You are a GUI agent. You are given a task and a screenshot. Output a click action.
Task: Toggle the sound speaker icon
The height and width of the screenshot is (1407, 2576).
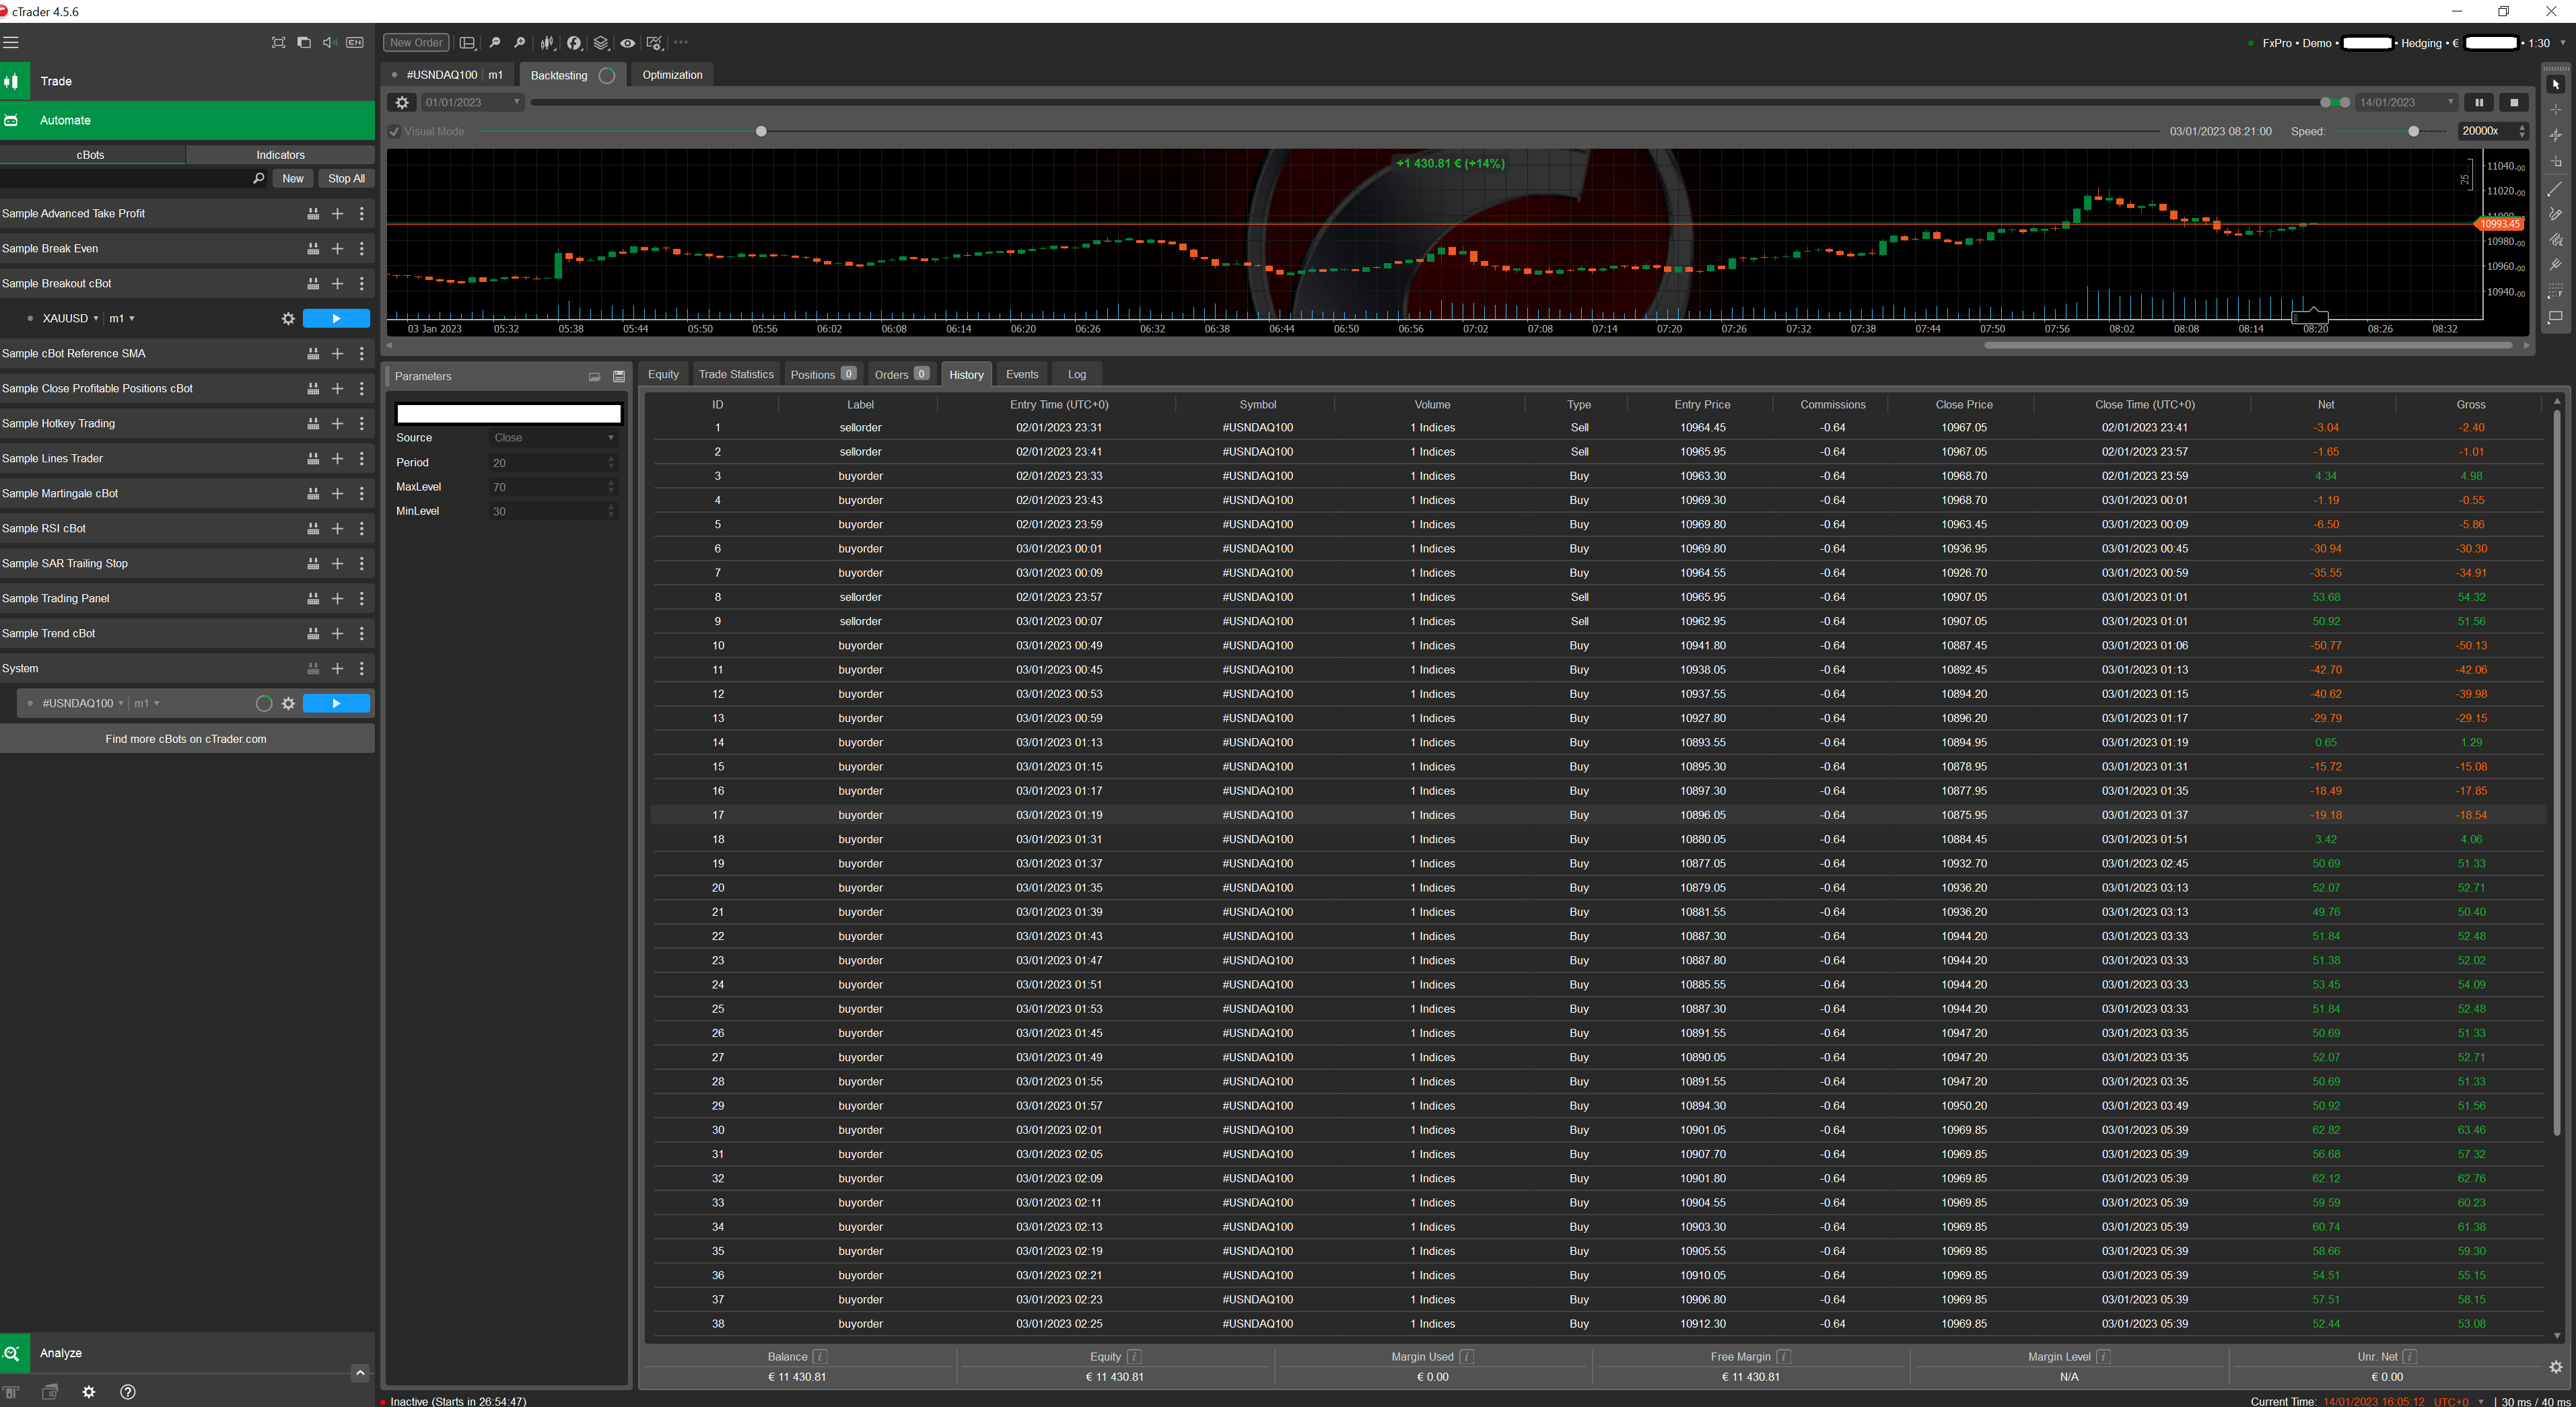(x=329, y=43)
